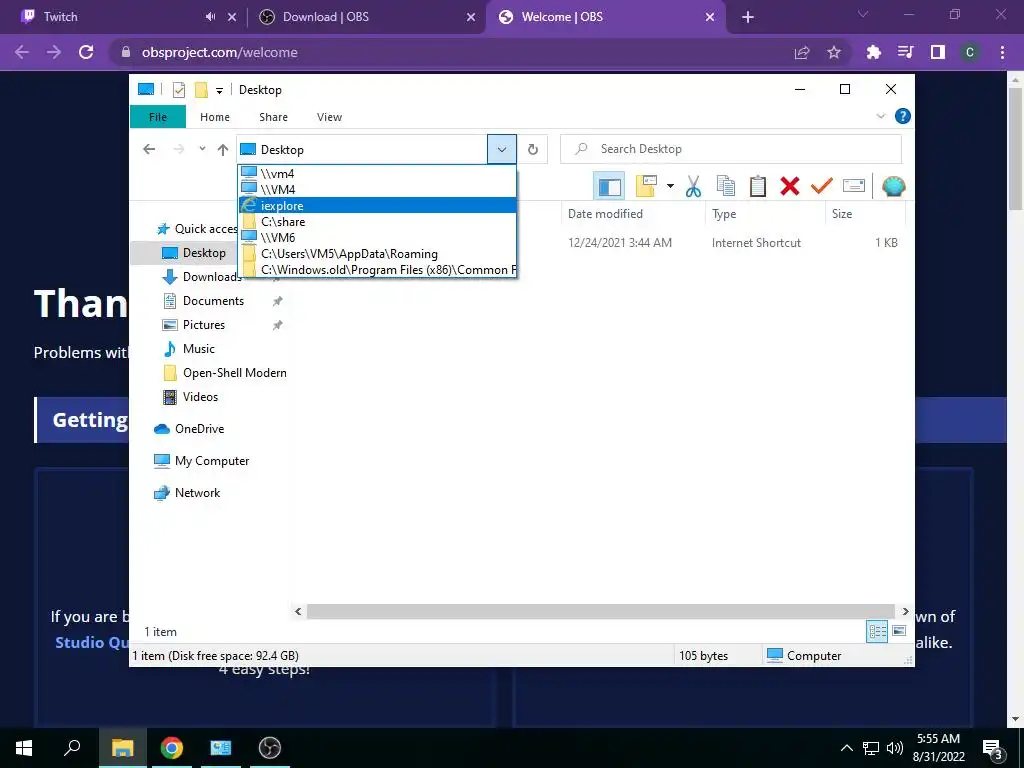Select \\VM6 in the address dropdown
The image size is (1024, 768).
coord(377,238)
